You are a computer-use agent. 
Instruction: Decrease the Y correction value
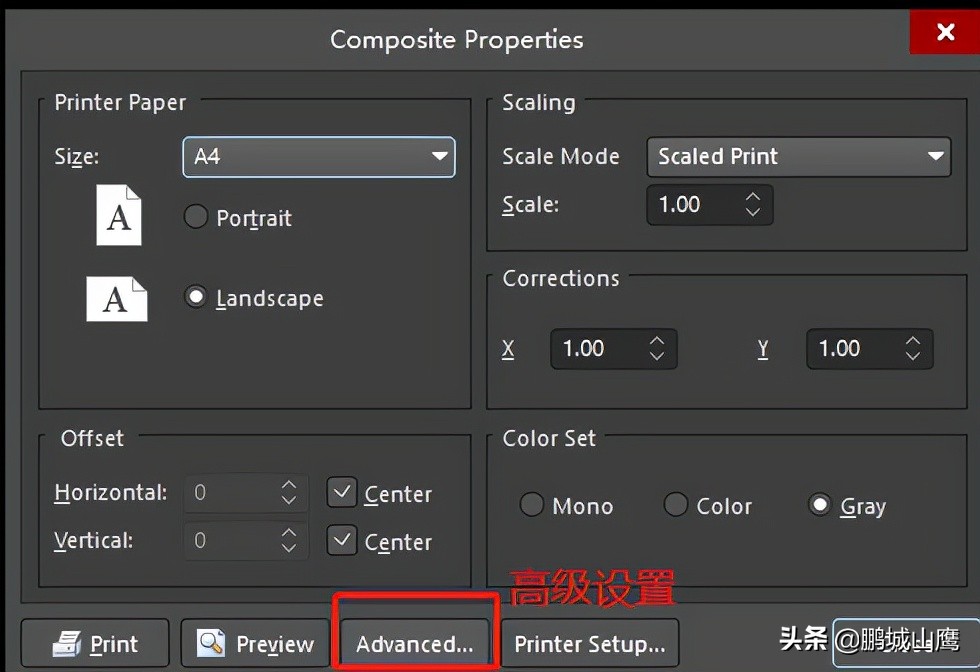912,357
